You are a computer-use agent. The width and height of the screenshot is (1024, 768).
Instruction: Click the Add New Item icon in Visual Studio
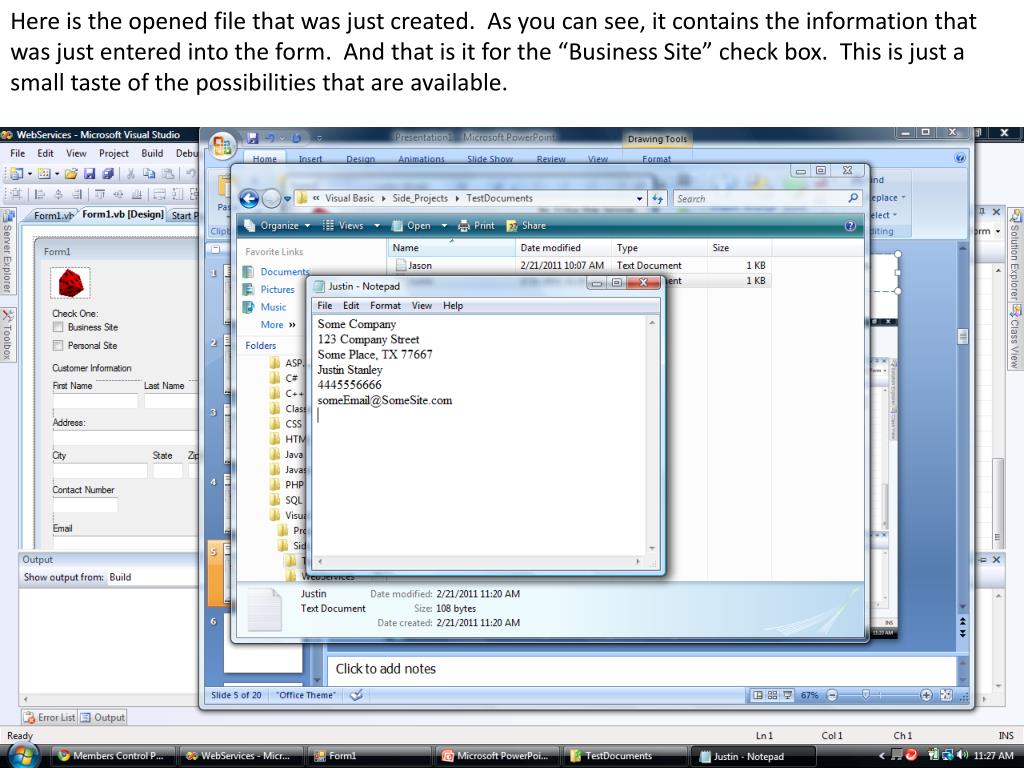(x=44, y=174)
